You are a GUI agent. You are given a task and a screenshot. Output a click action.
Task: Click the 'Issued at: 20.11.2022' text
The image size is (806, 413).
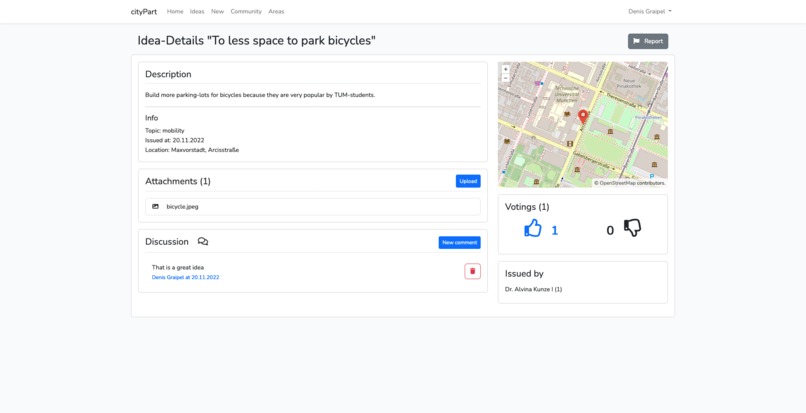coord(175,140)
